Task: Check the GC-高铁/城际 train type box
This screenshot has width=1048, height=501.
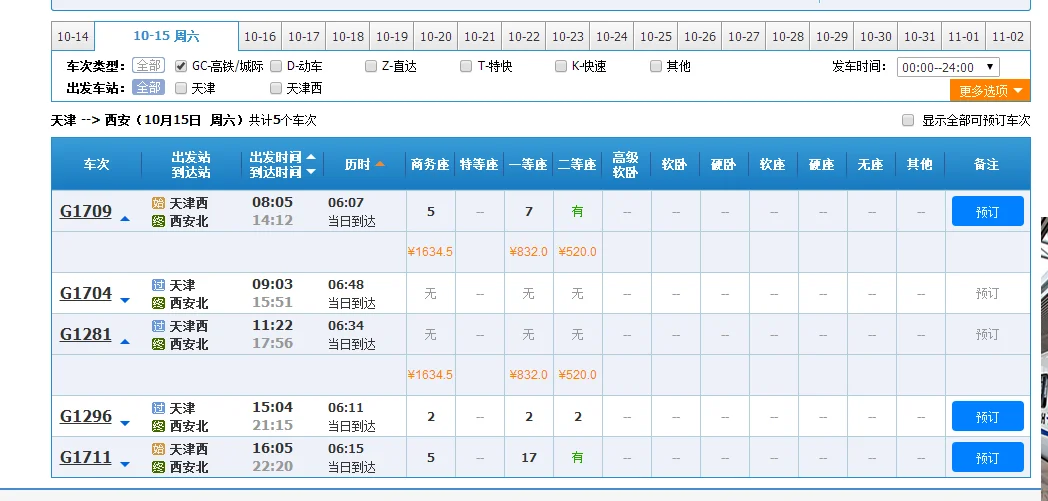Action: point(180,66)
